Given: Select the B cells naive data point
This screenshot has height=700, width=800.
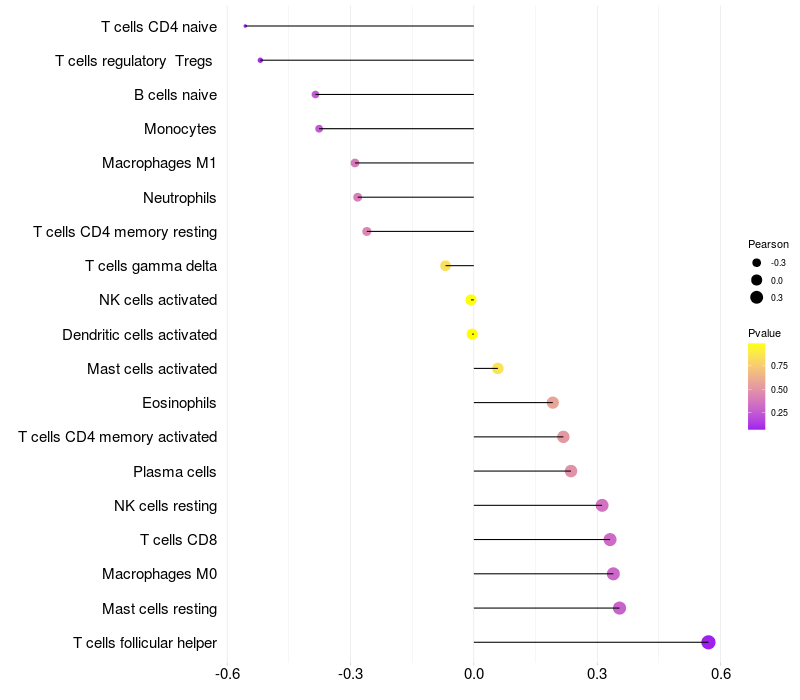Looking at the screenshot, I should 315,95.
